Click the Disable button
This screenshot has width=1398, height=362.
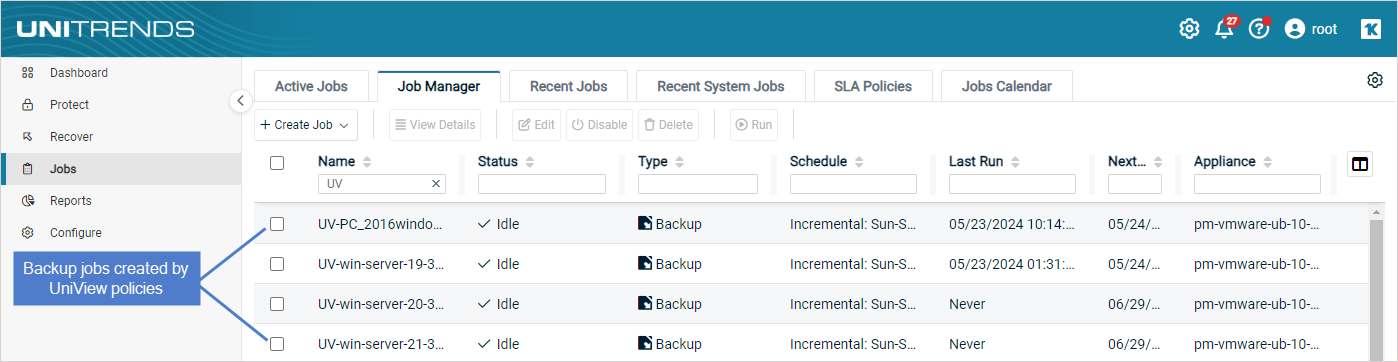coord(599,125)
